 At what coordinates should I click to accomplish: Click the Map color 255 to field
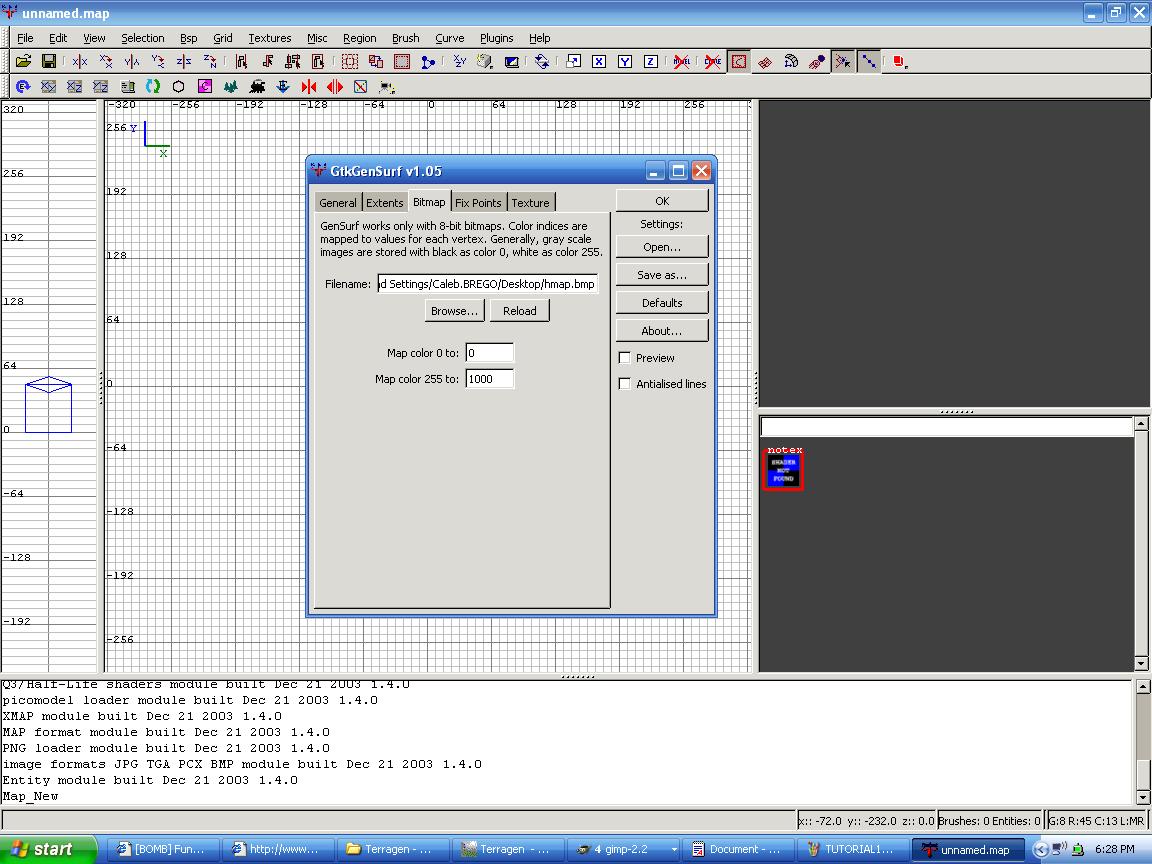[489, 379]
